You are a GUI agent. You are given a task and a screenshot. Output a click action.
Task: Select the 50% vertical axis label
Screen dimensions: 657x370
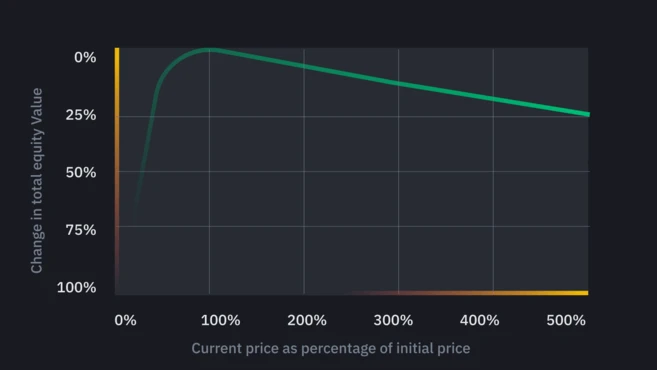tap(80, 172)
